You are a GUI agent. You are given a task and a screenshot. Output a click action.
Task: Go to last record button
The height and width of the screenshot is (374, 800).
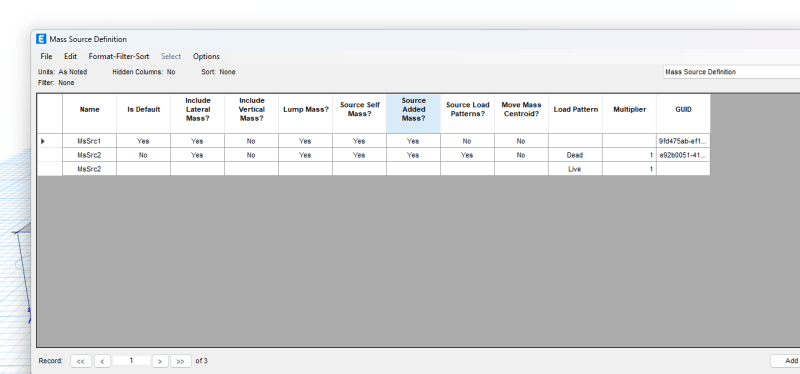coord(181,361)
